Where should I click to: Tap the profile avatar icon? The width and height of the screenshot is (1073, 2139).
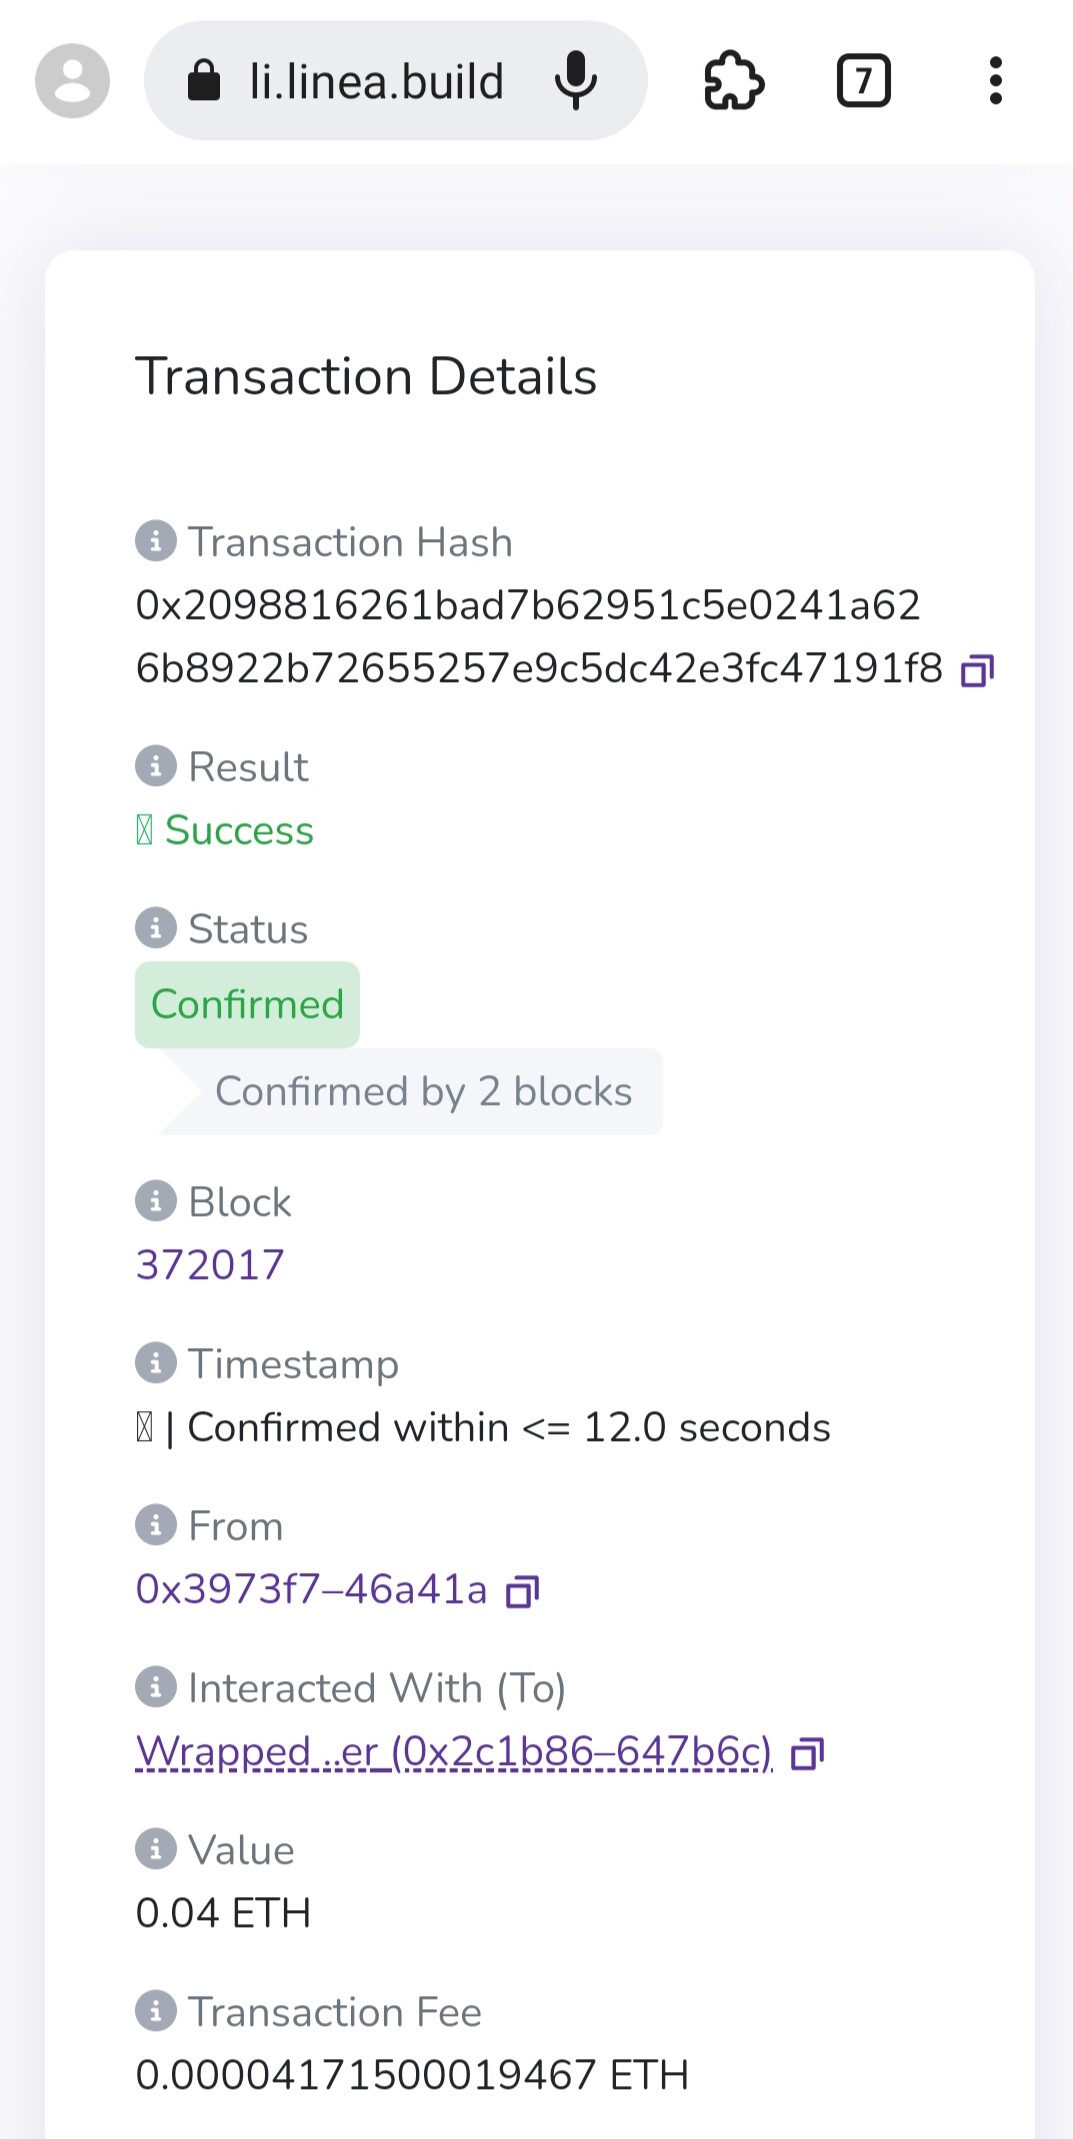point(72,81)
